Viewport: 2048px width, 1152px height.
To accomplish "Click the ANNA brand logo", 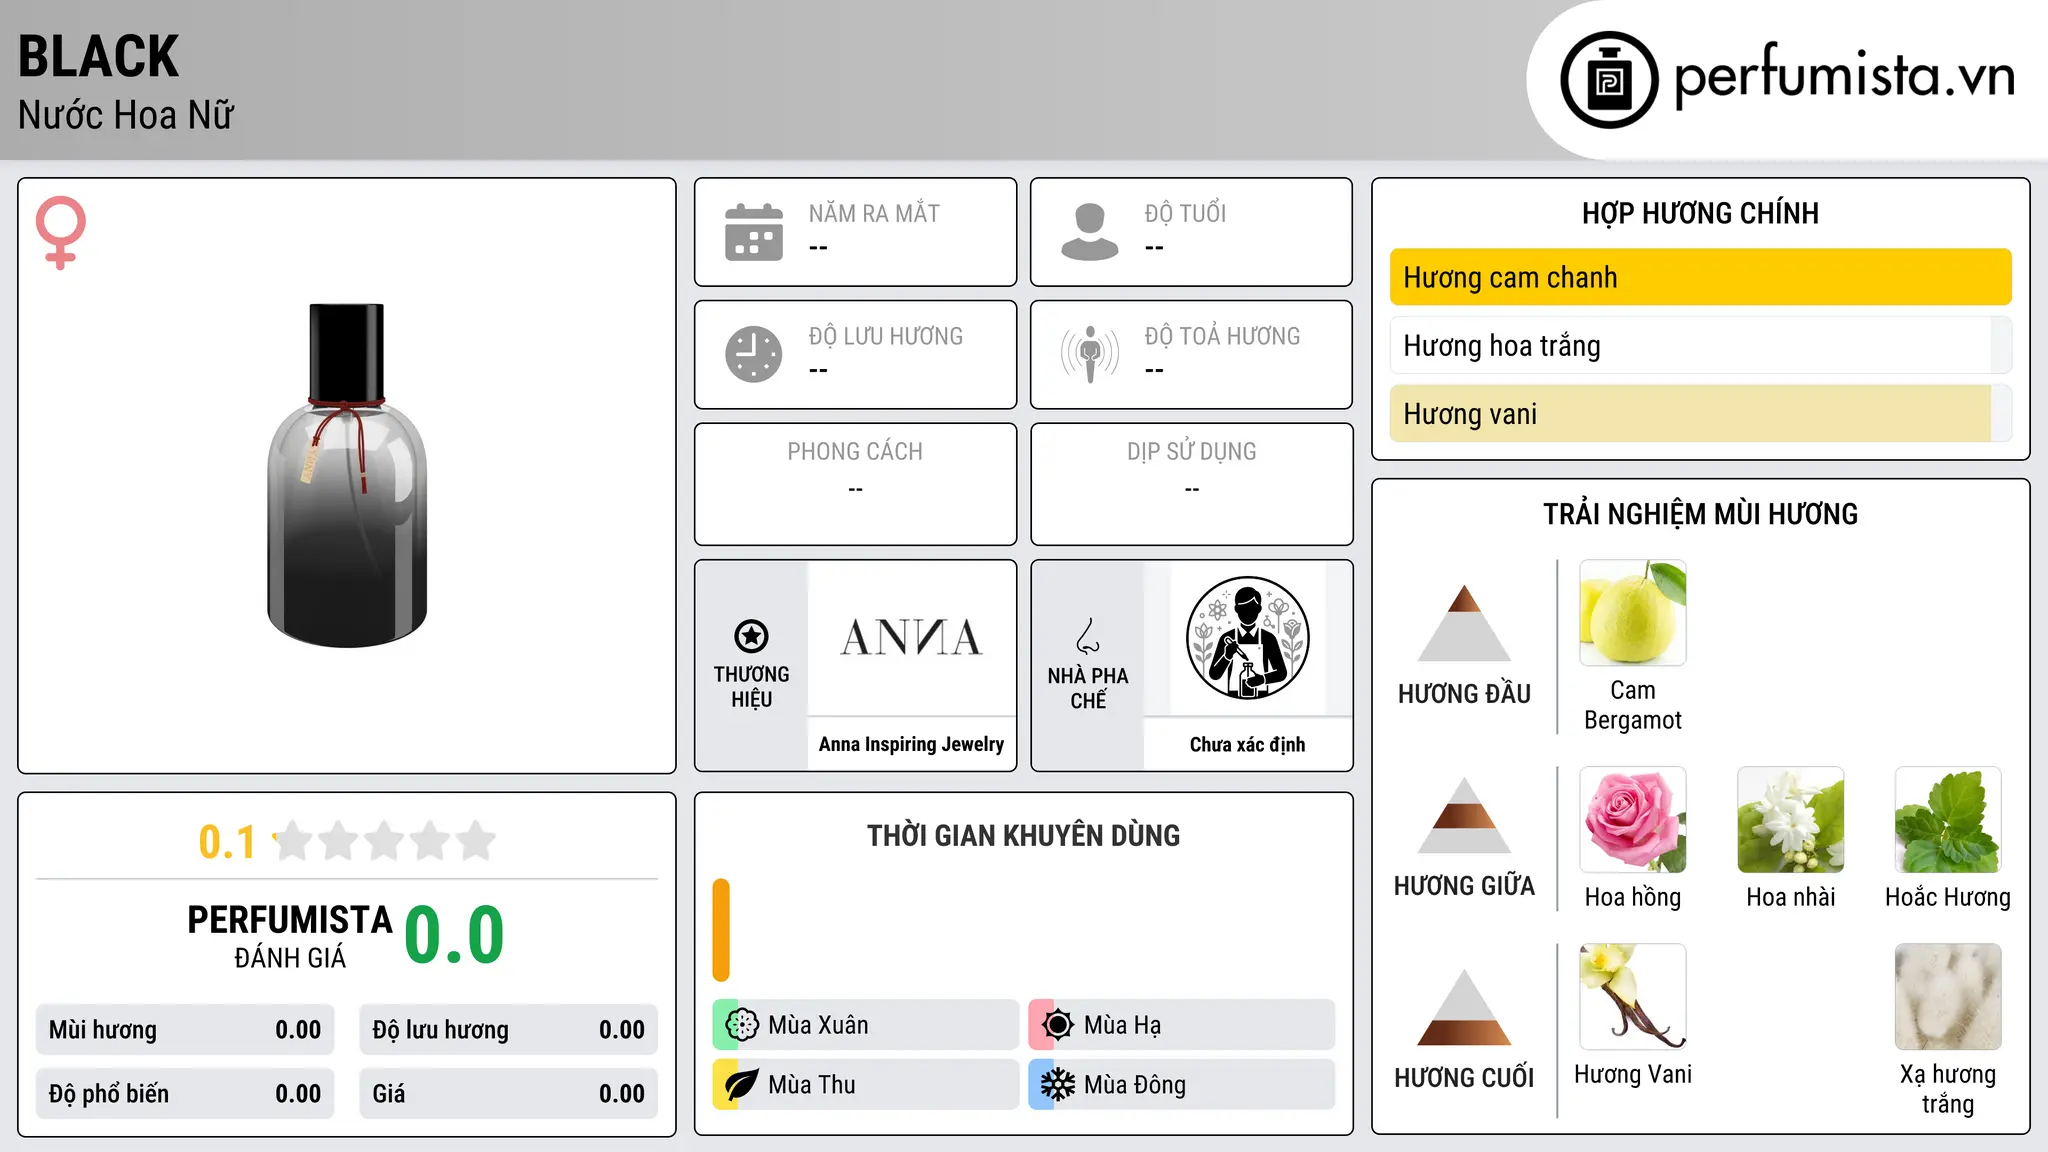I will [911, 638].
